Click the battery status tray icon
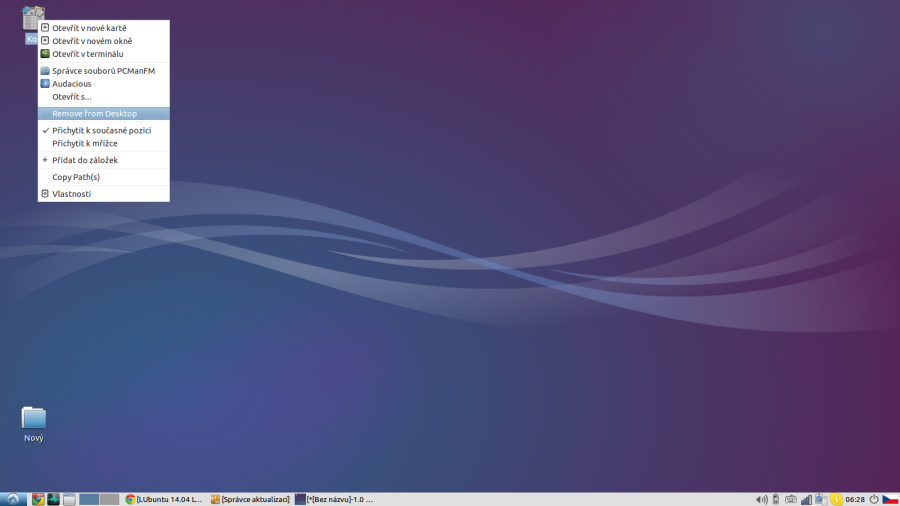Image resolution: width=900 pixels, height=506 pixels. coord(776,500)
